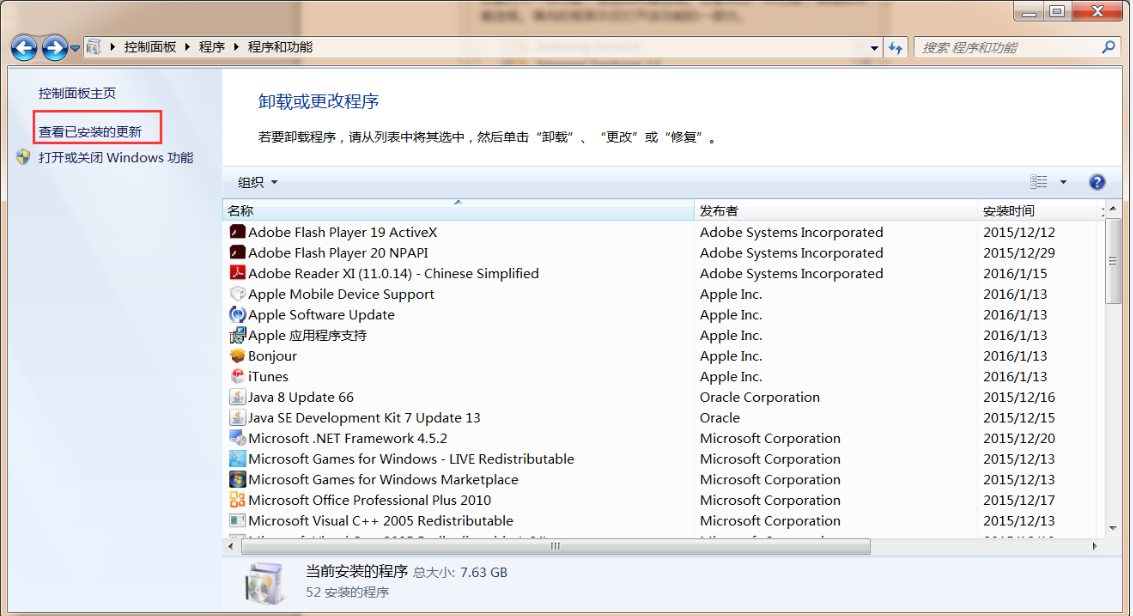Open 查看已安装的更新 link
The width and height of the screenshot is (1133, 616).
[90, 131]
